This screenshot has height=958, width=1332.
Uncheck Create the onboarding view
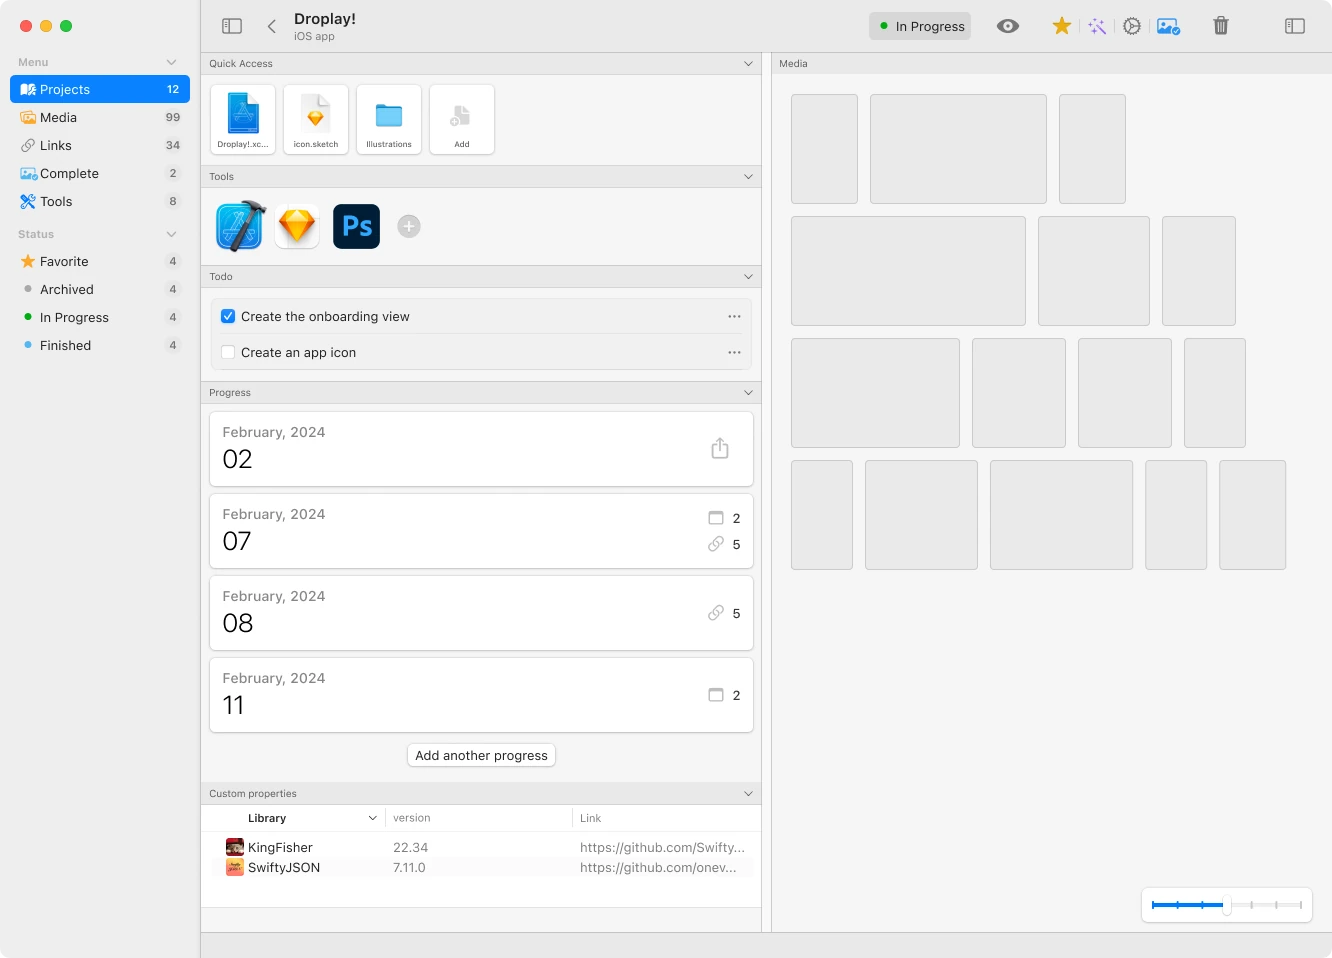tap(228, 317)
